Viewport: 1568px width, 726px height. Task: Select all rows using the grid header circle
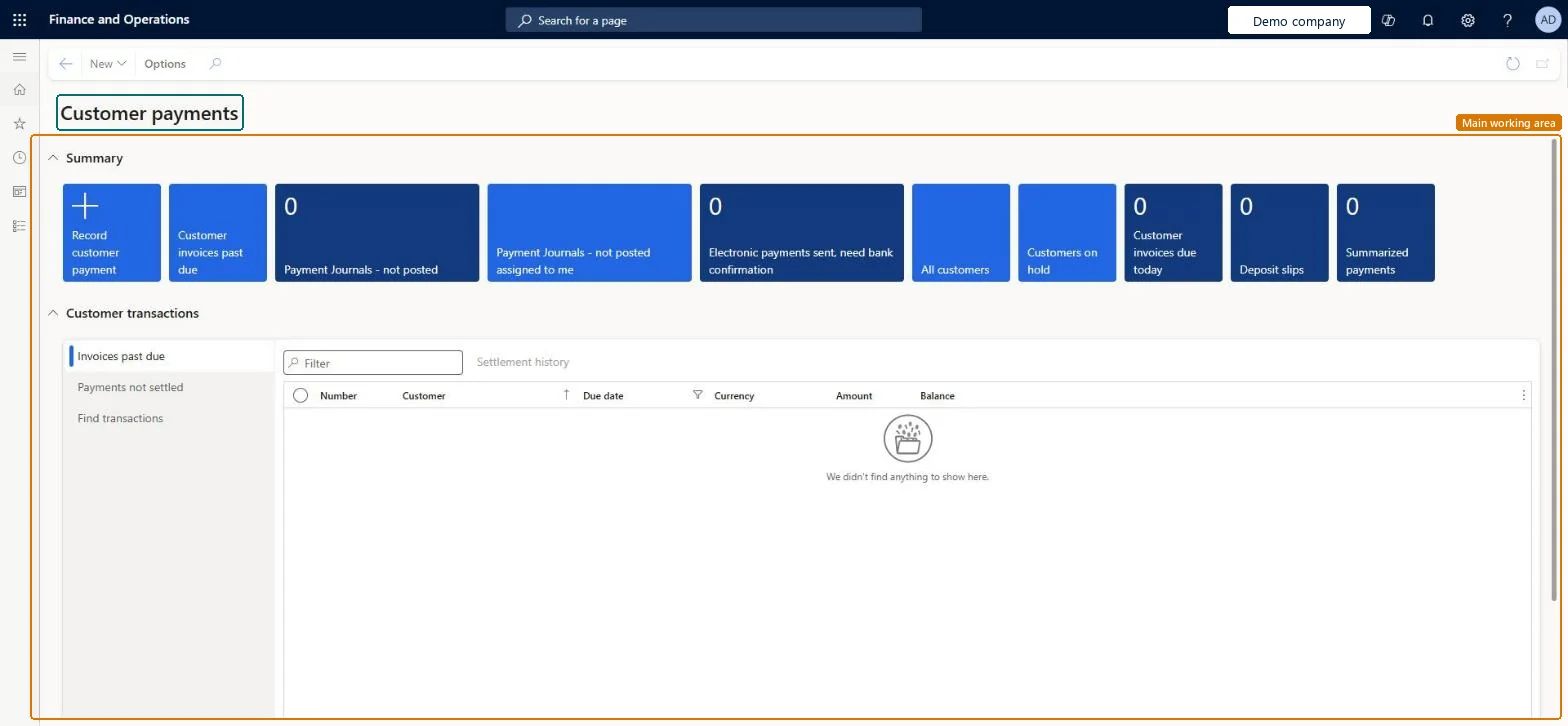coord(300,395)
